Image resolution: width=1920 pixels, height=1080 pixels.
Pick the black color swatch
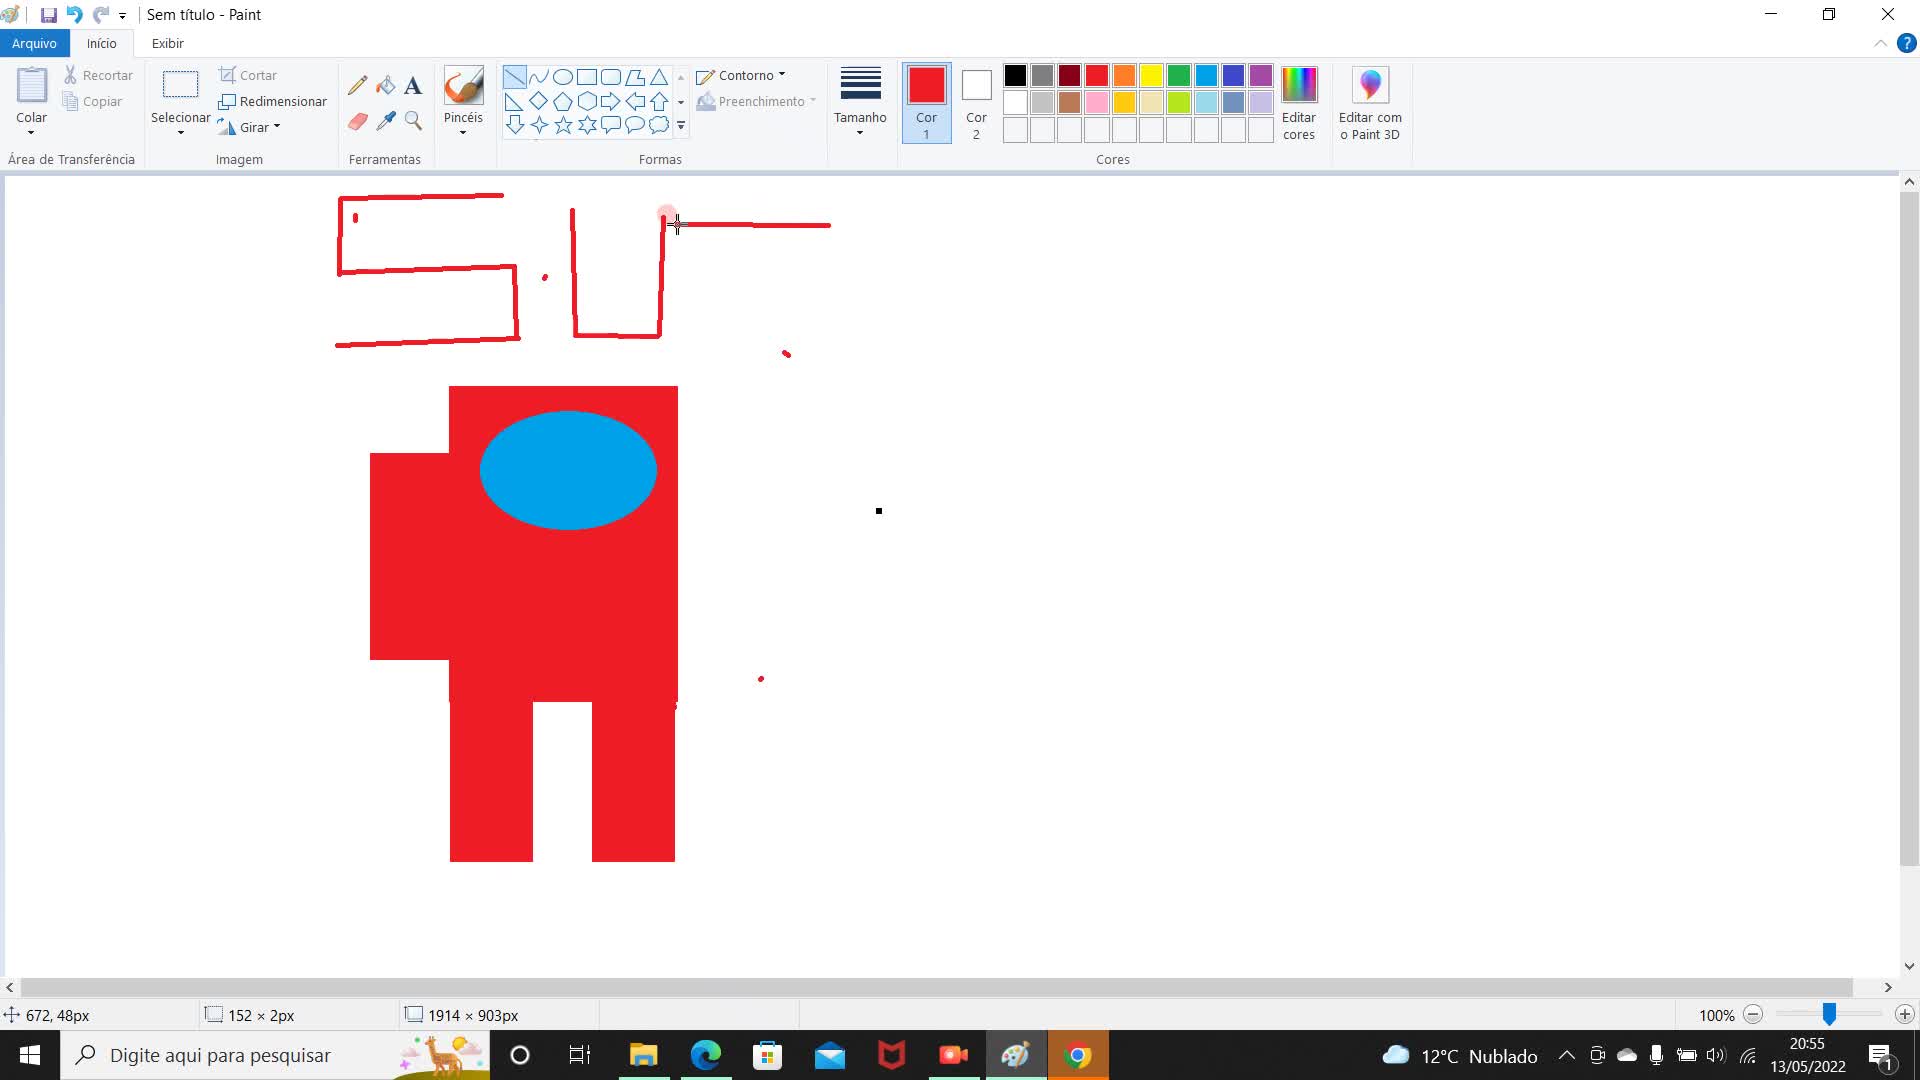coord(1015,75)
